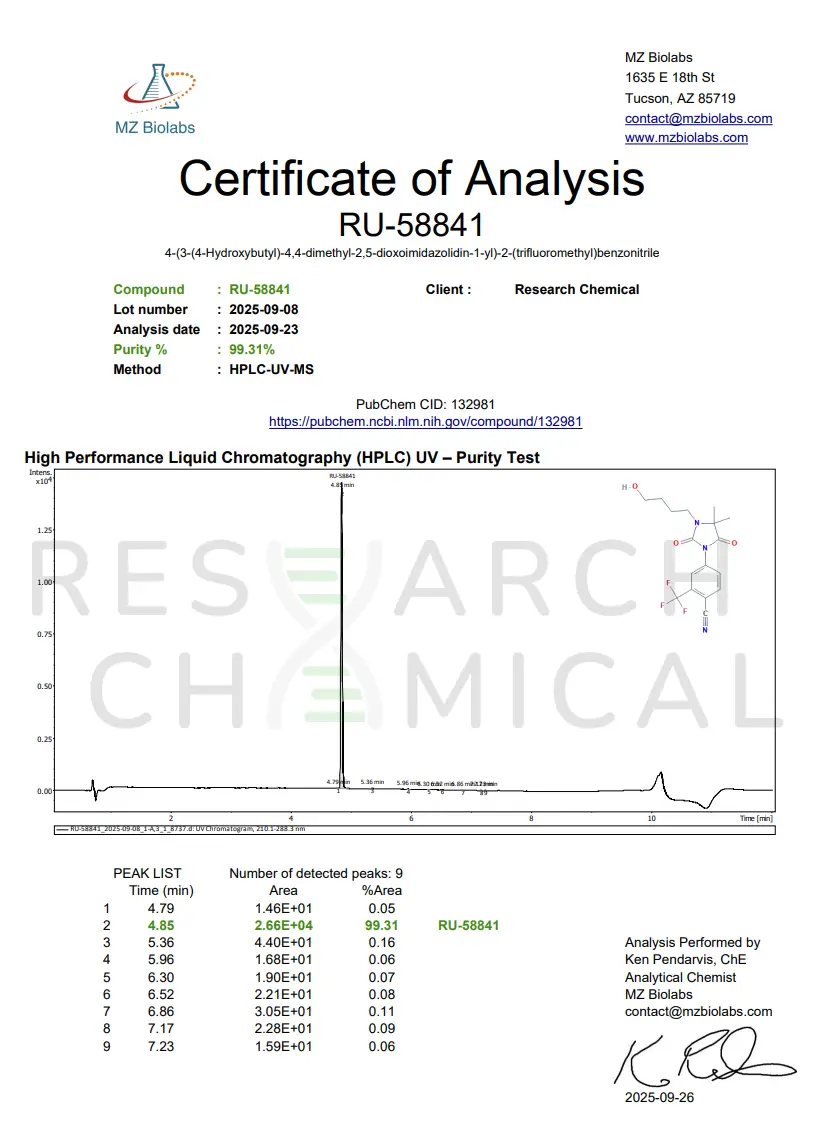
Task: Select the Analysis date 2025-09-23 value
Action: [x=264, y=329]
